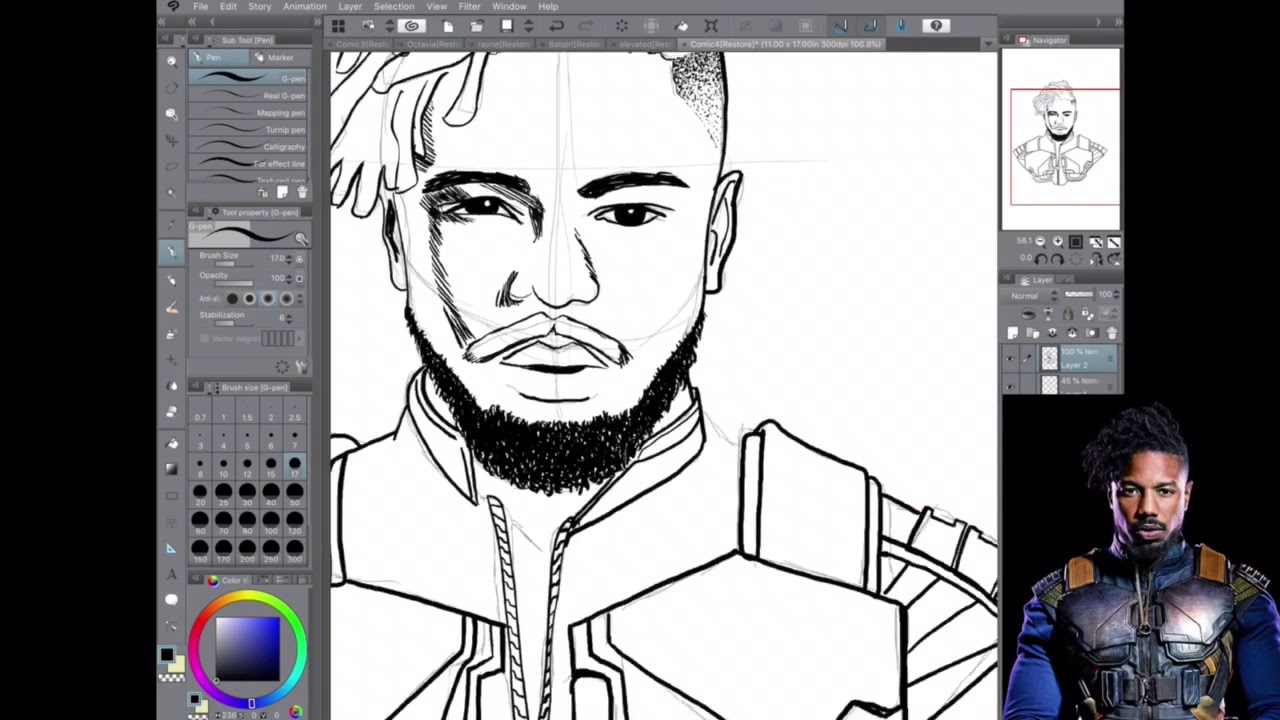The width and height of the screenshot is (1280, 720).
Task: Switch to Octavia canvas tab
Action: coord(434,45)
